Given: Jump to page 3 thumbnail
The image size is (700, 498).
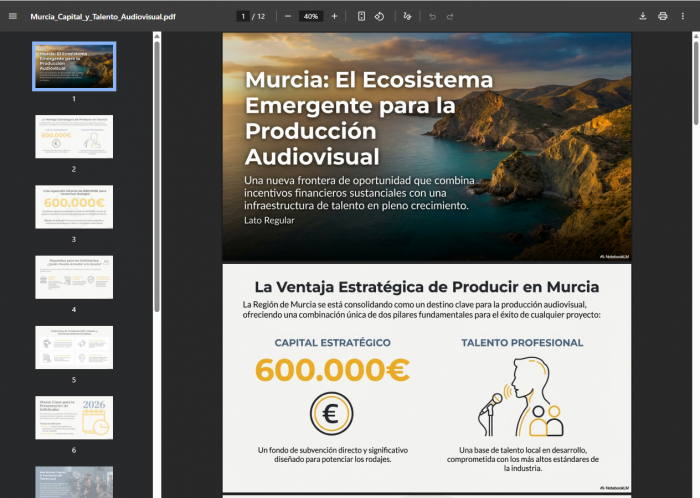Looking at the screenshot, I should click(74, 206).
